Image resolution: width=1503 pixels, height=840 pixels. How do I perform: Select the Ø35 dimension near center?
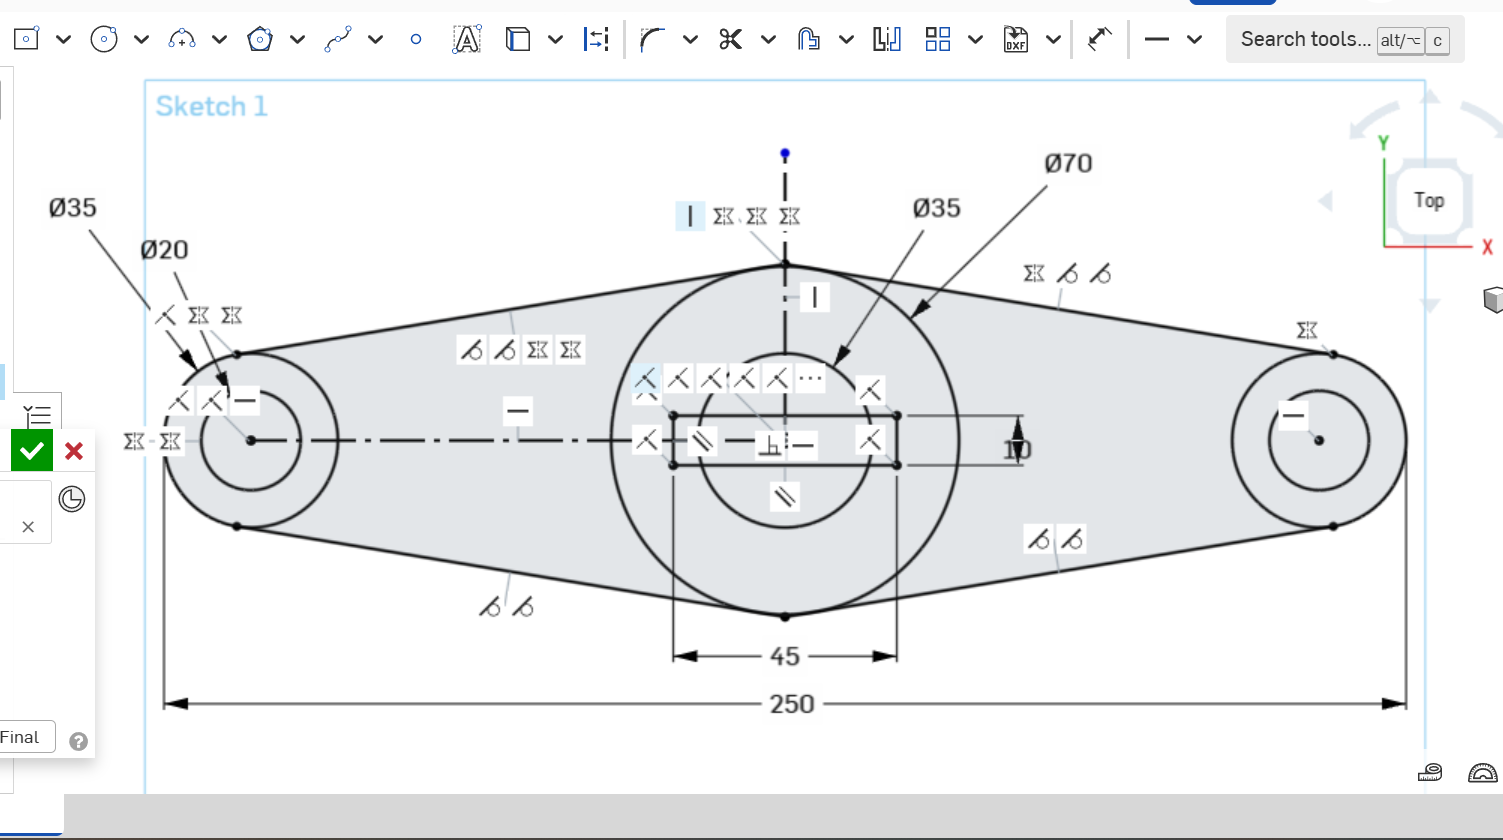coord(937,208)
